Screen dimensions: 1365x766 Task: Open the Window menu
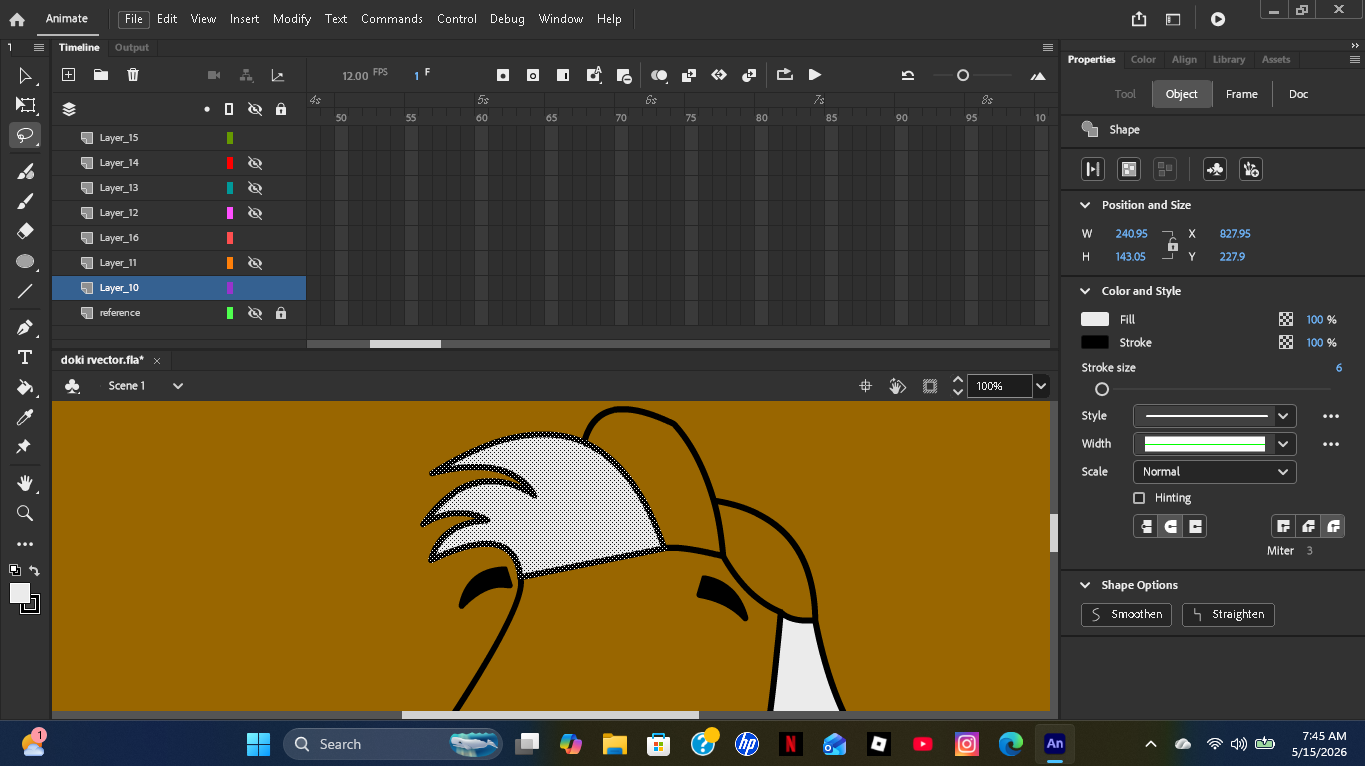(x=561, y=19)
